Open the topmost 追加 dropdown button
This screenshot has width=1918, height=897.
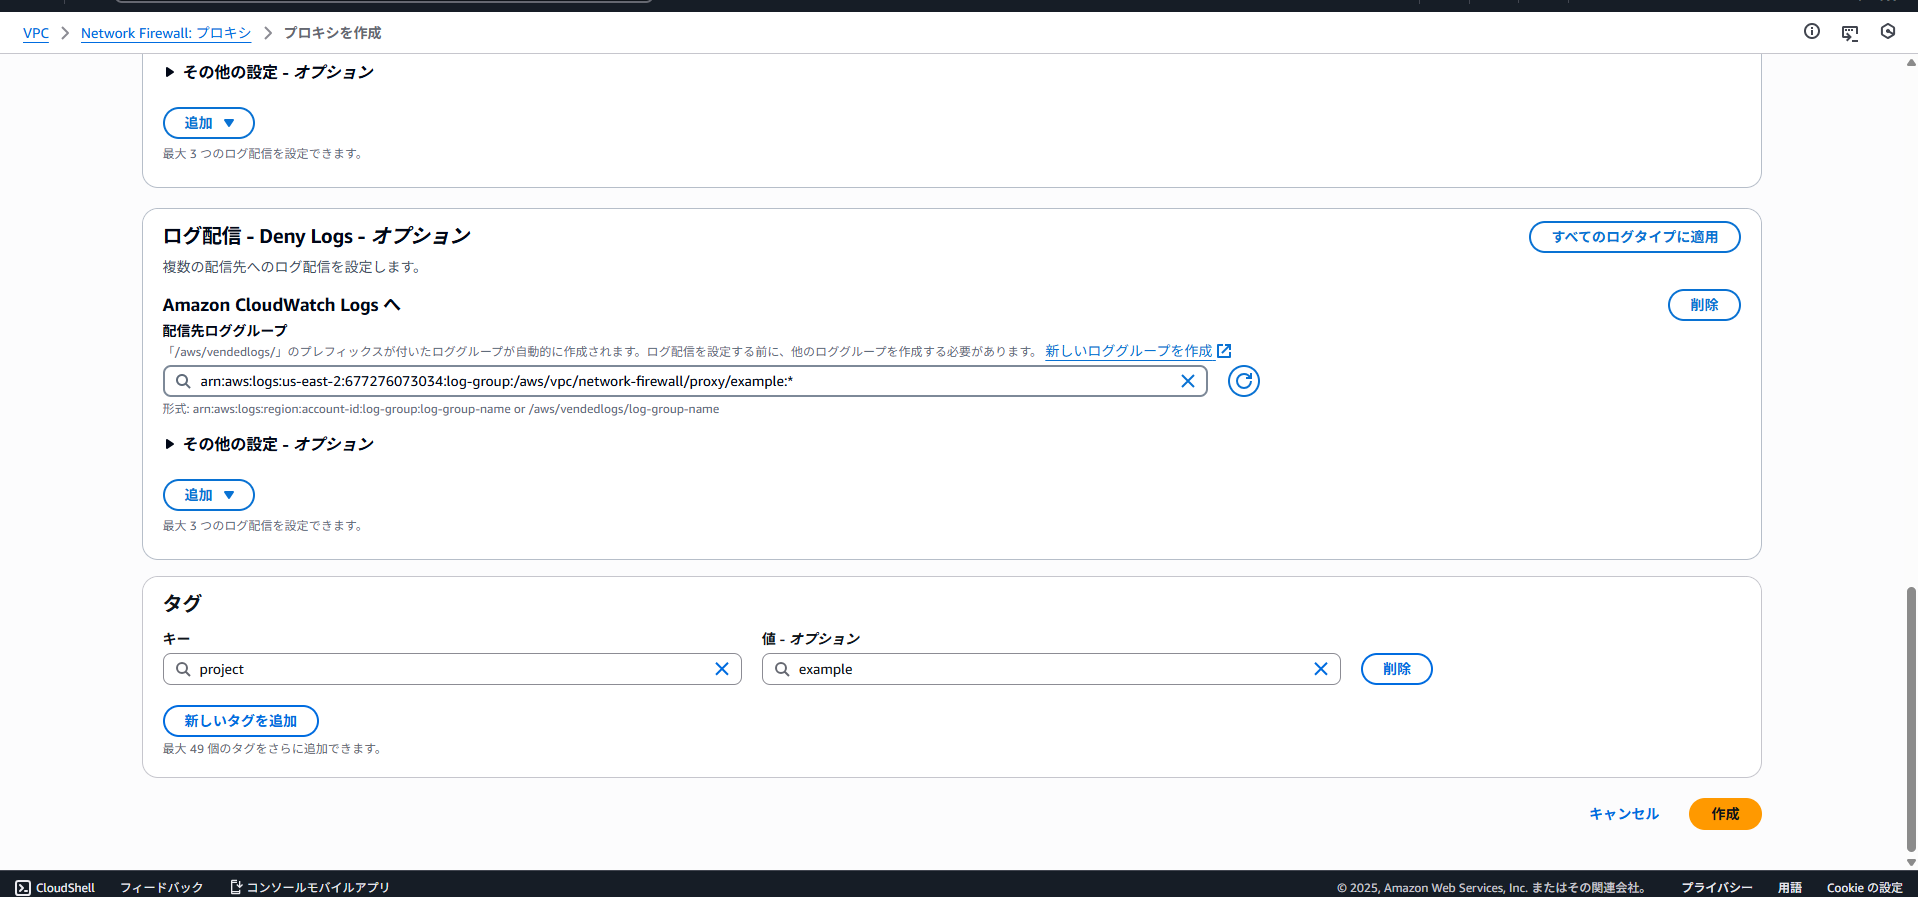pyautogui.click(x=209, y=123)
